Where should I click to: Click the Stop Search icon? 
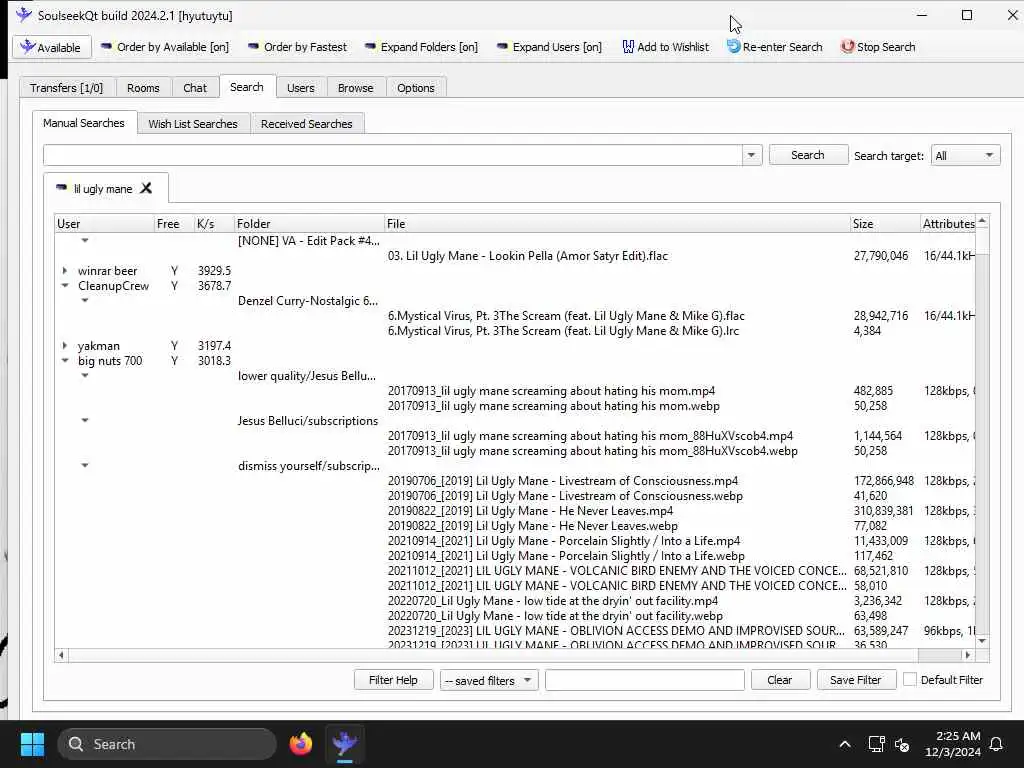pos(847,47)
